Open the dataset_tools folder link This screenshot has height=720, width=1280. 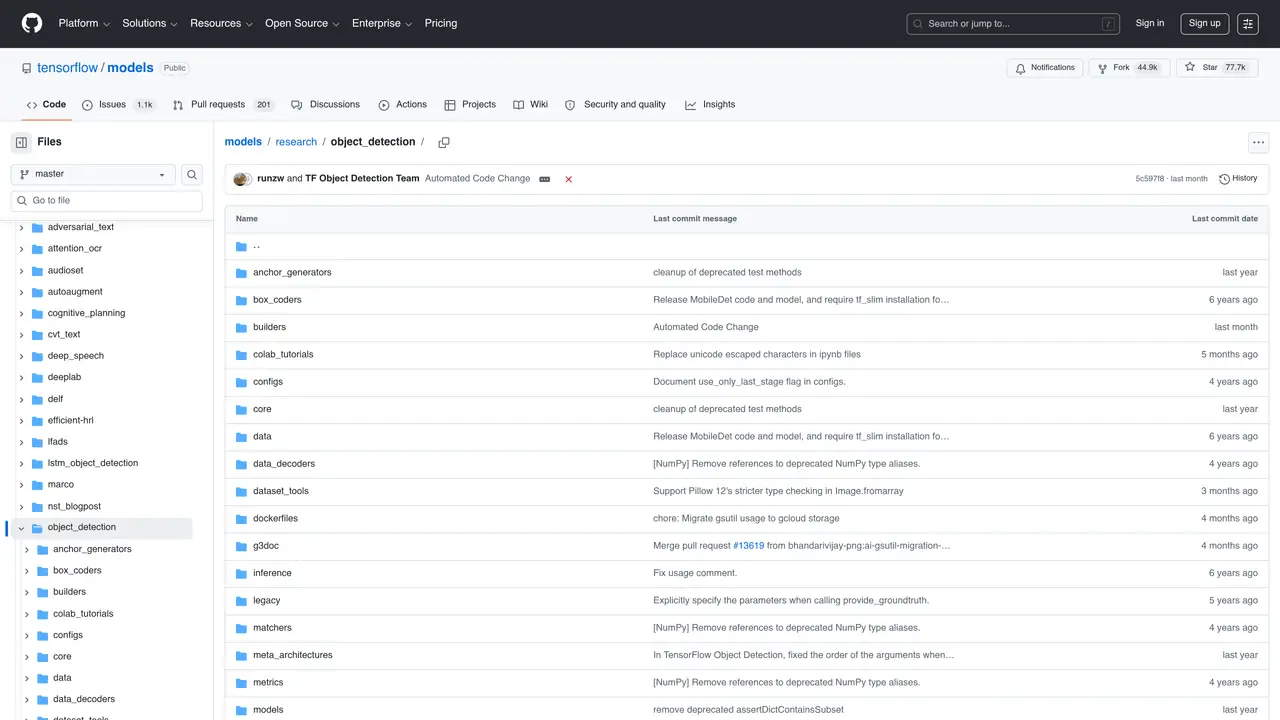pyautogui.click(x=281, y=491)
